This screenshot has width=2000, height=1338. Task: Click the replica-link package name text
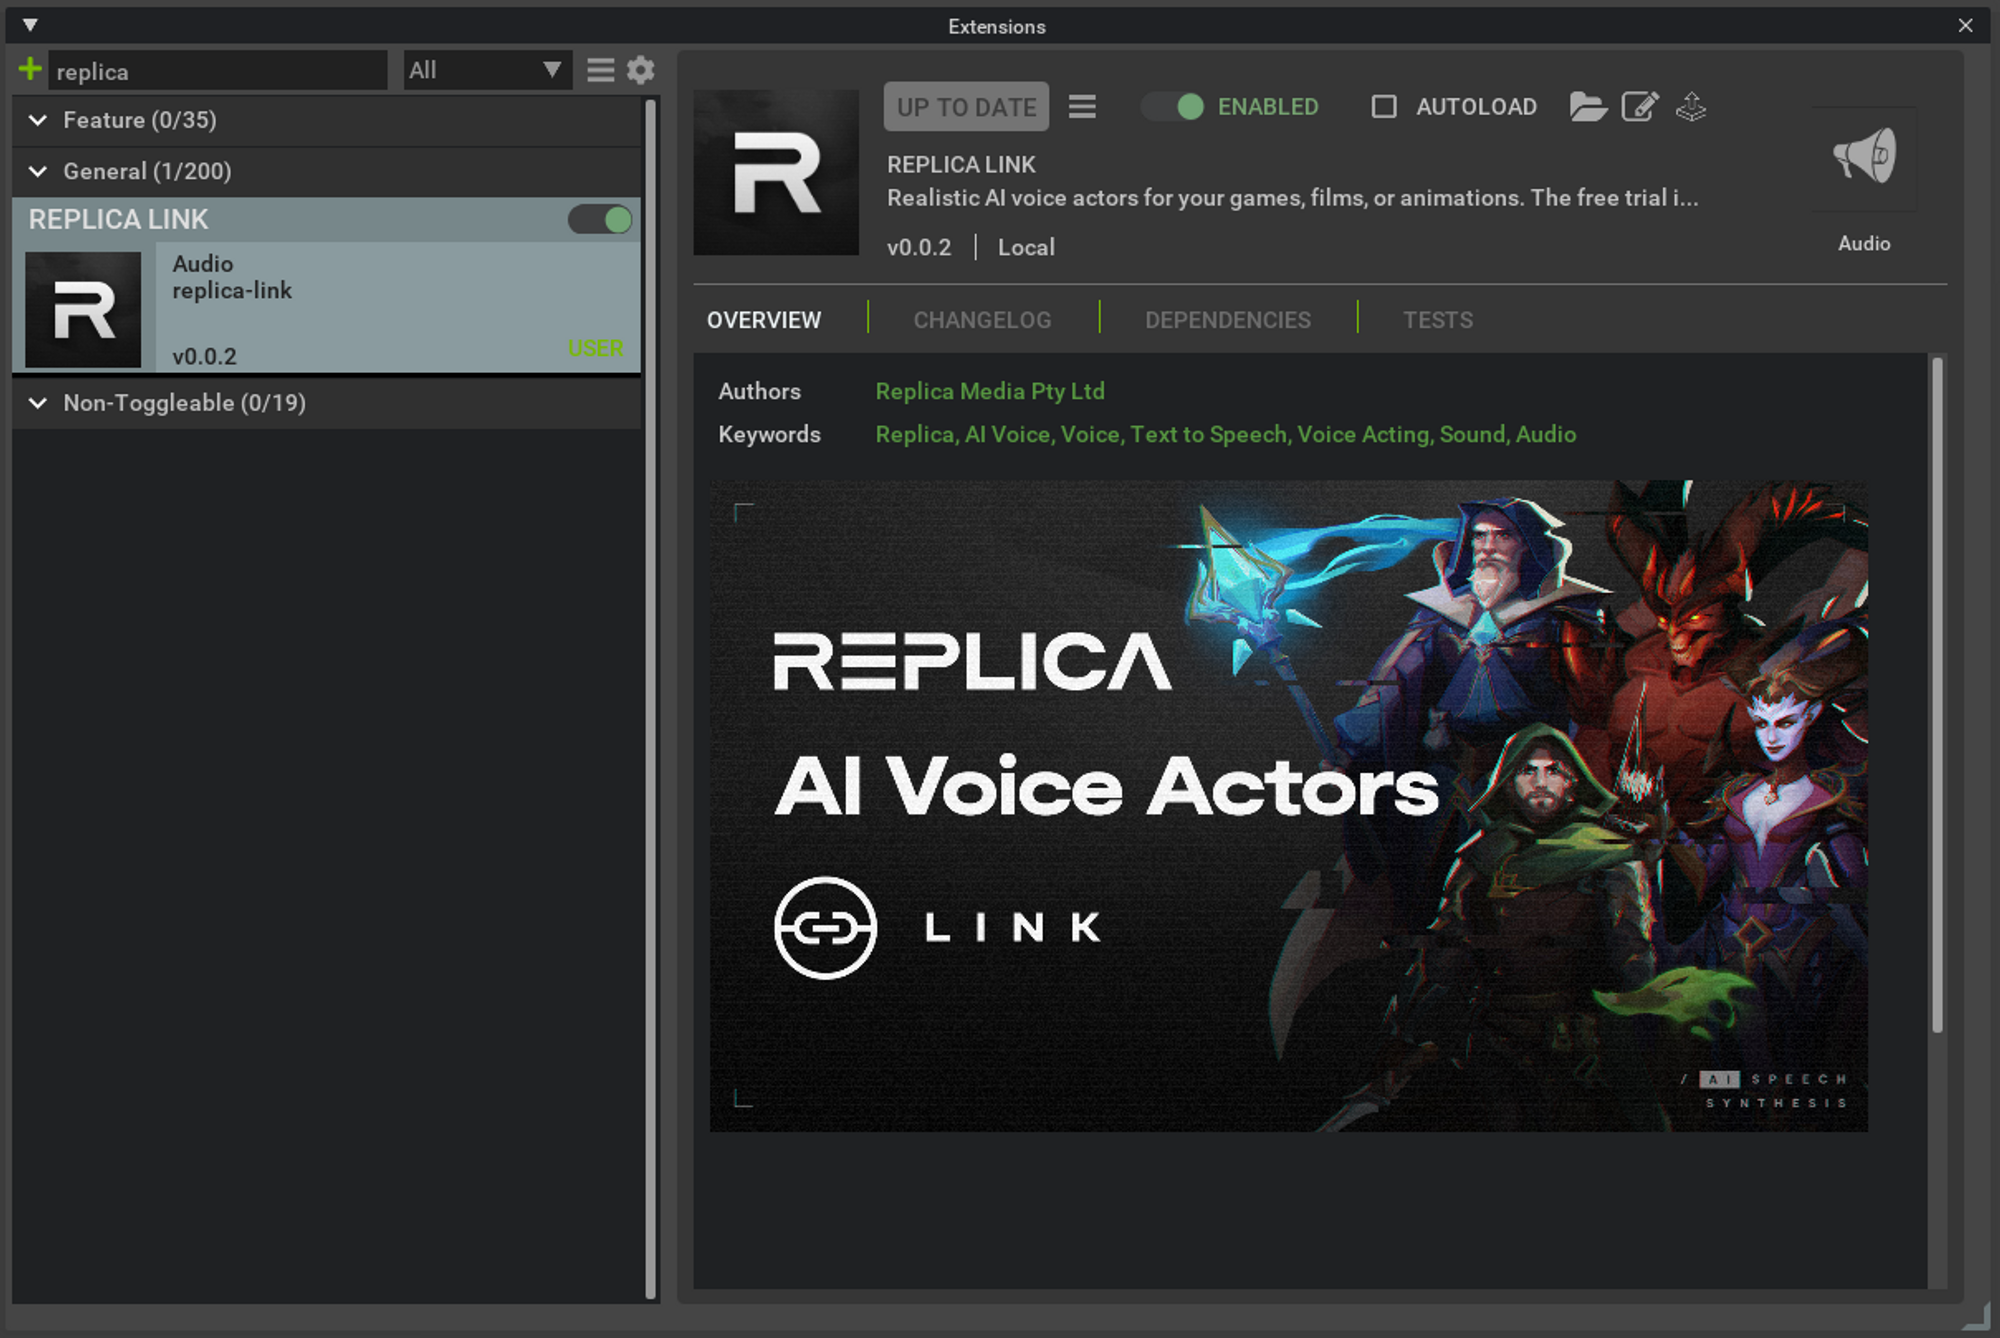pos(232,290)
